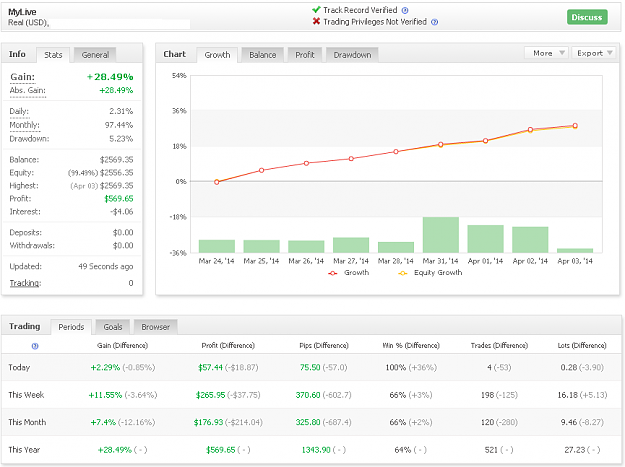Select the This Month row label
The image size is (625, 467).
pos(27,422)
